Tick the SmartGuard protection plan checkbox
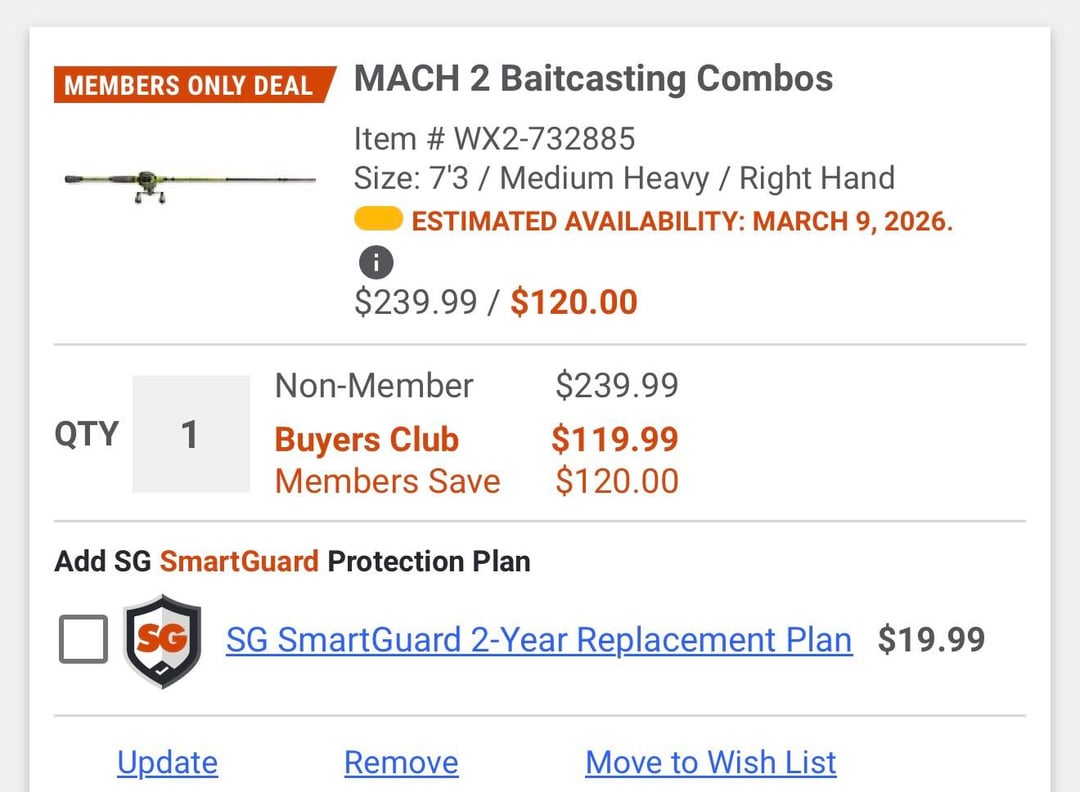The image size is (1080, 792). pos(83,640)
